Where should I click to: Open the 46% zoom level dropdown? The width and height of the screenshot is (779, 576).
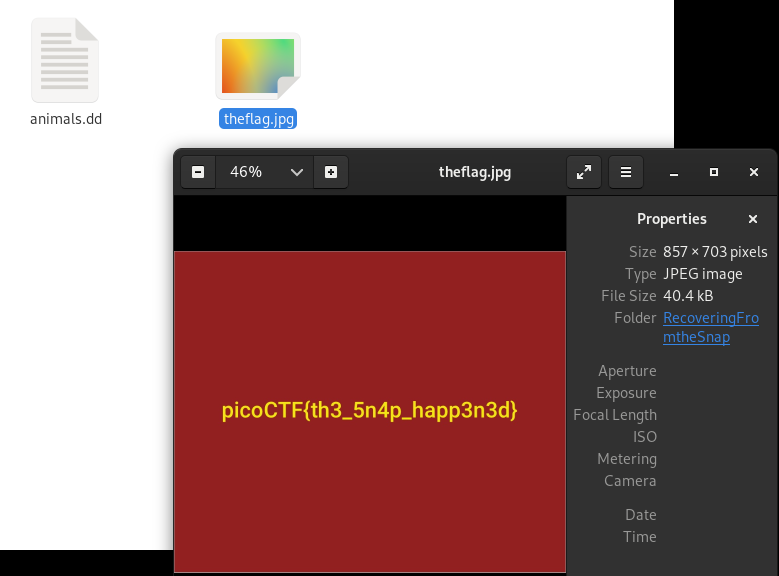point(264,172)
